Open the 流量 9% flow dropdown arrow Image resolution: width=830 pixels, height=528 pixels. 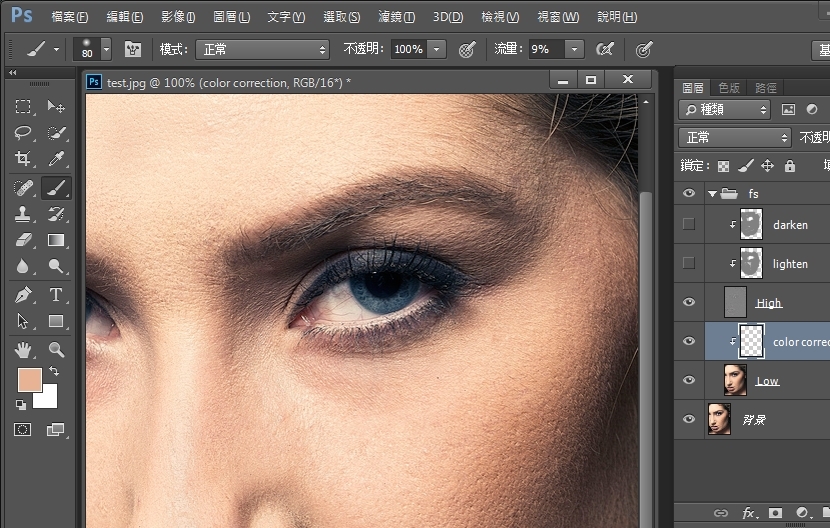[574, 49]
